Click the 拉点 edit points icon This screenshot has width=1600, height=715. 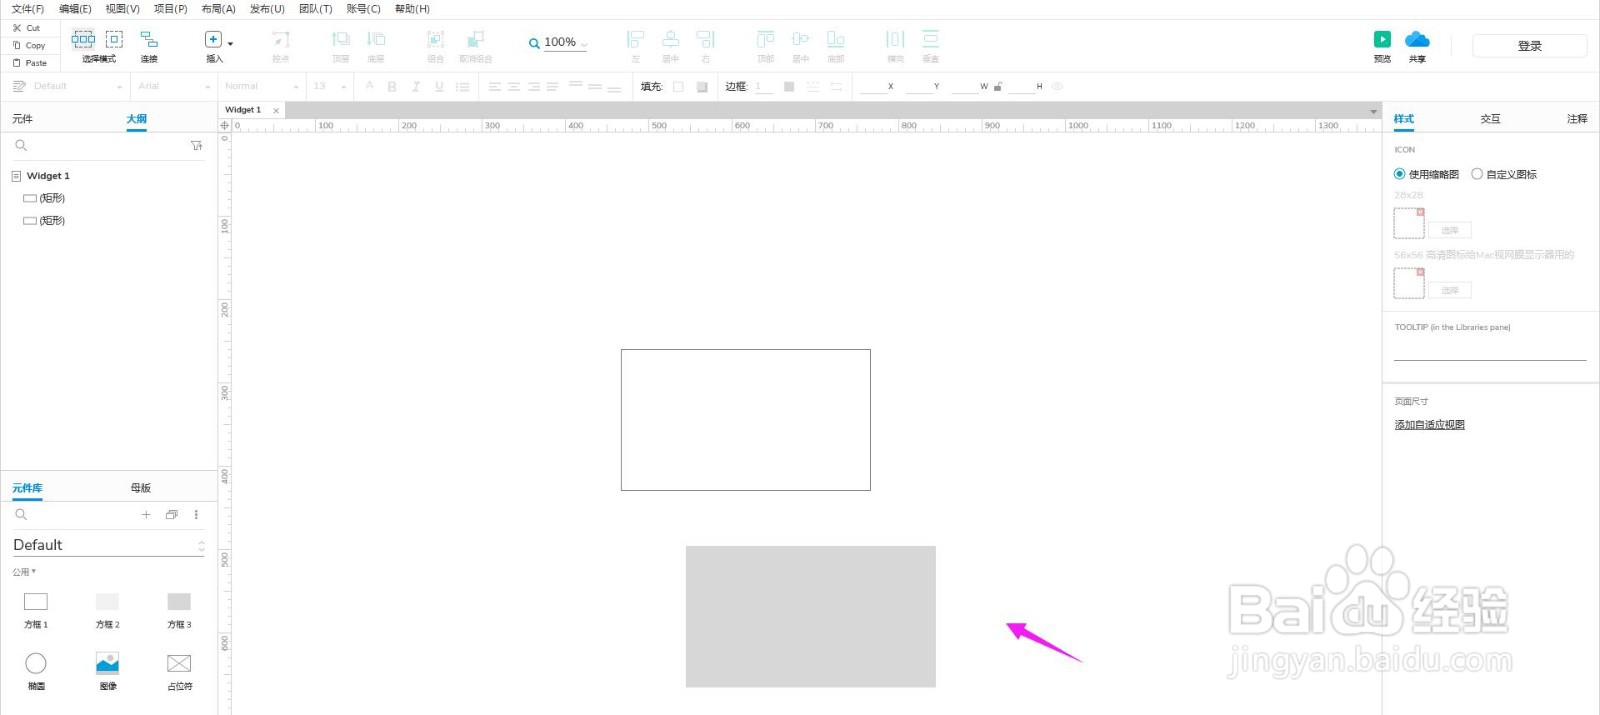[x=281, y=39]
